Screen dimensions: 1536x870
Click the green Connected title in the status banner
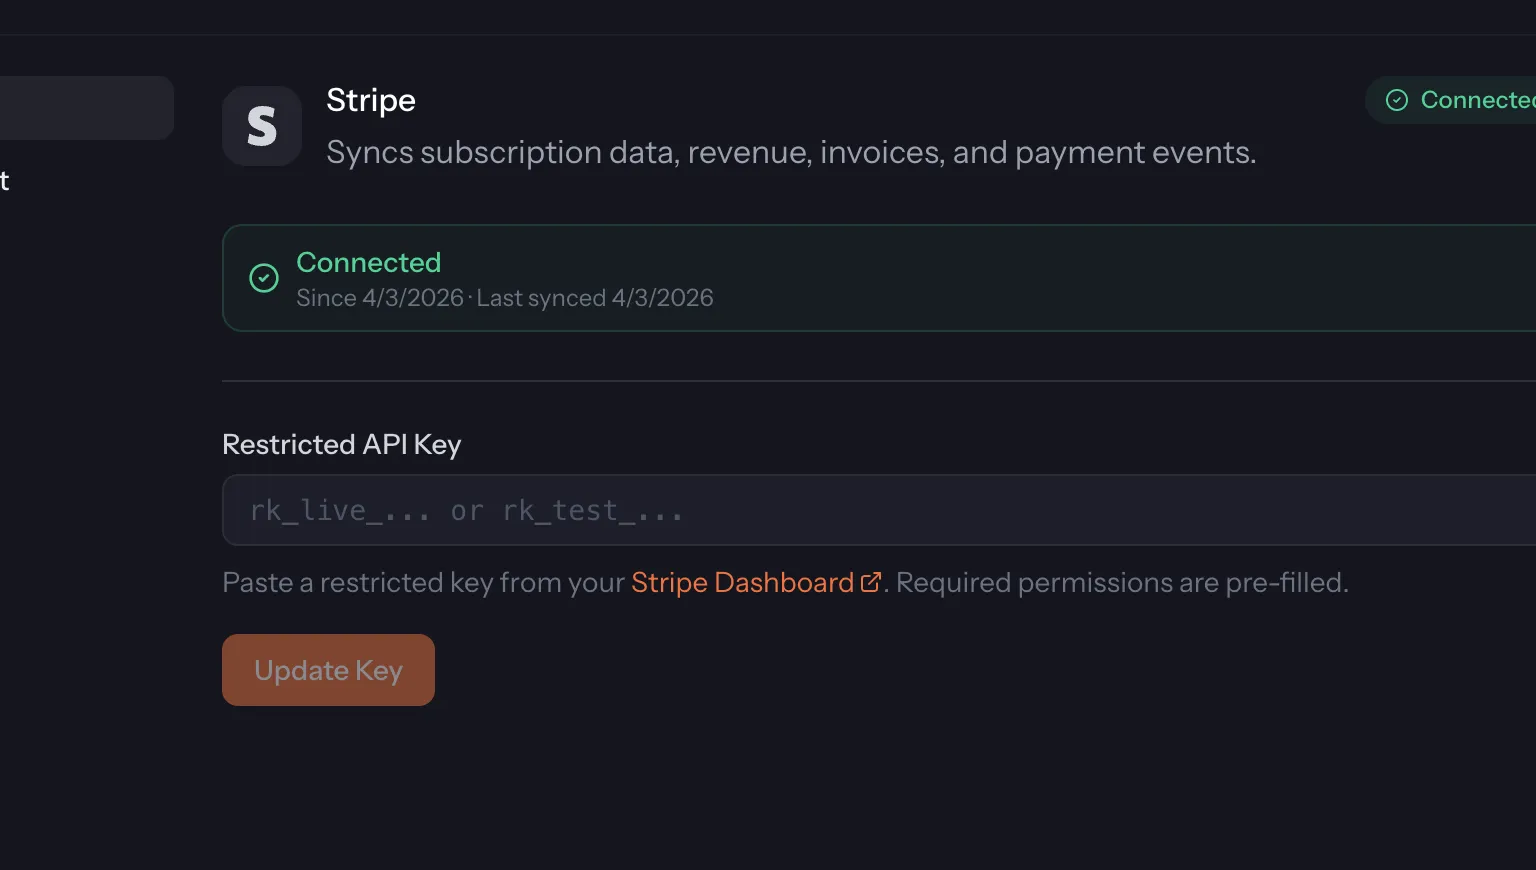369,262
